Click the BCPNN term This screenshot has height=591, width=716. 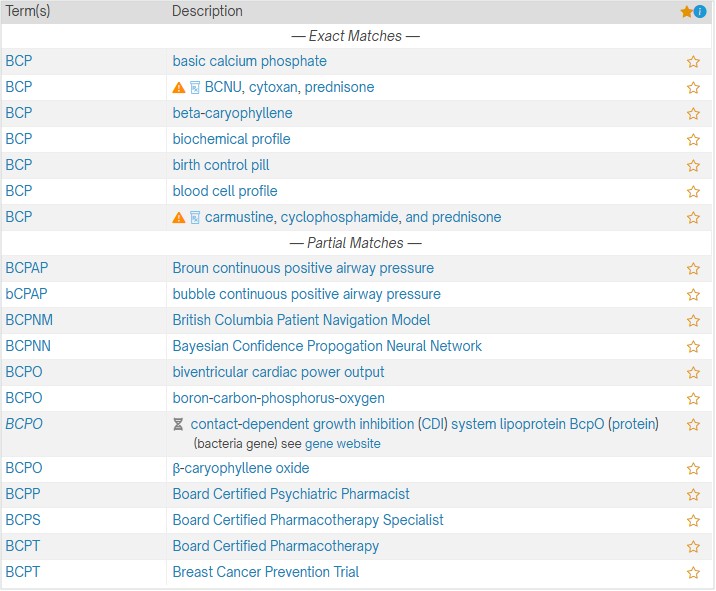pos(28,346)
